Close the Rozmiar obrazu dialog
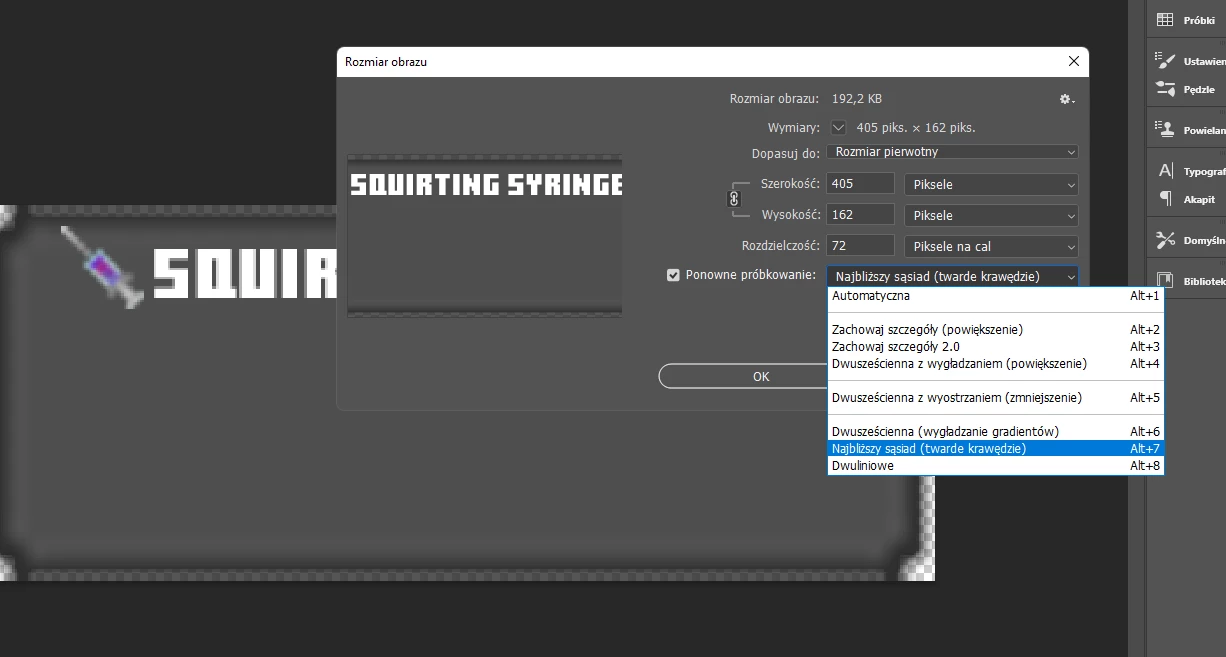The image size is (1226, 657). [1074, 61]
